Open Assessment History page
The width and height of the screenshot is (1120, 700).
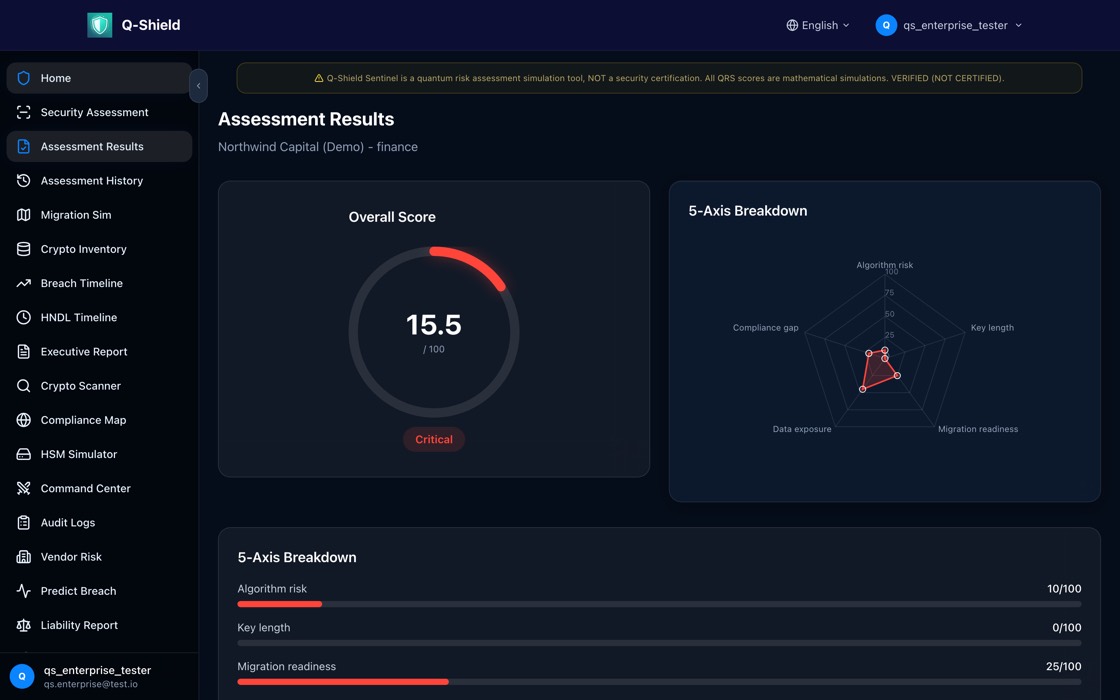pyautogui.click(x=99, y=181)
